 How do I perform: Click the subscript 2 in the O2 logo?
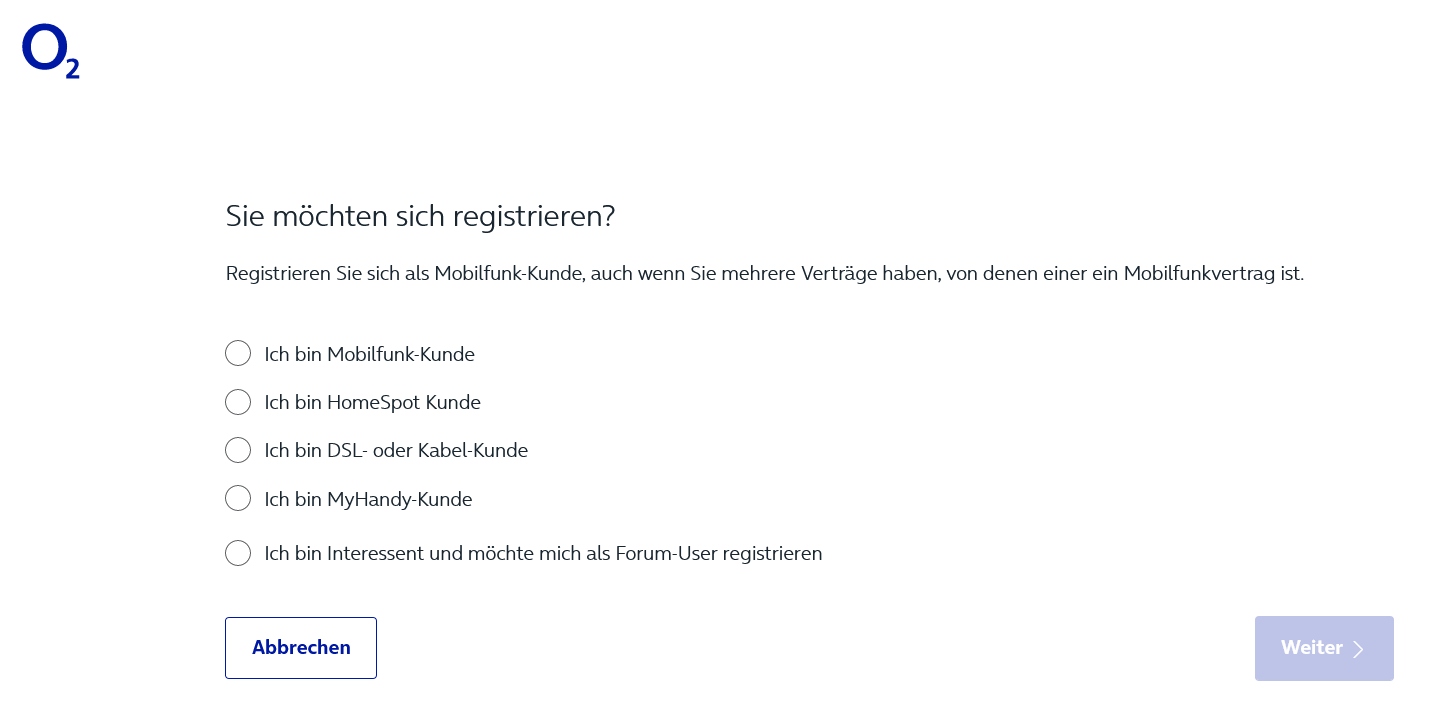[x=72, y=68]
